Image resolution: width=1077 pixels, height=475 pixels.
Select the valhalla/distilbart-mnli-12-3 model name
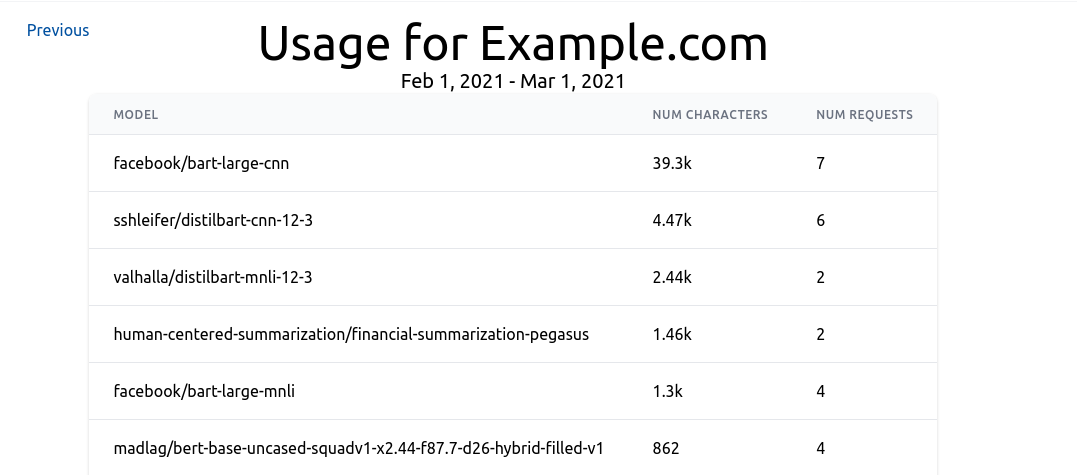[x=213, y=277]
